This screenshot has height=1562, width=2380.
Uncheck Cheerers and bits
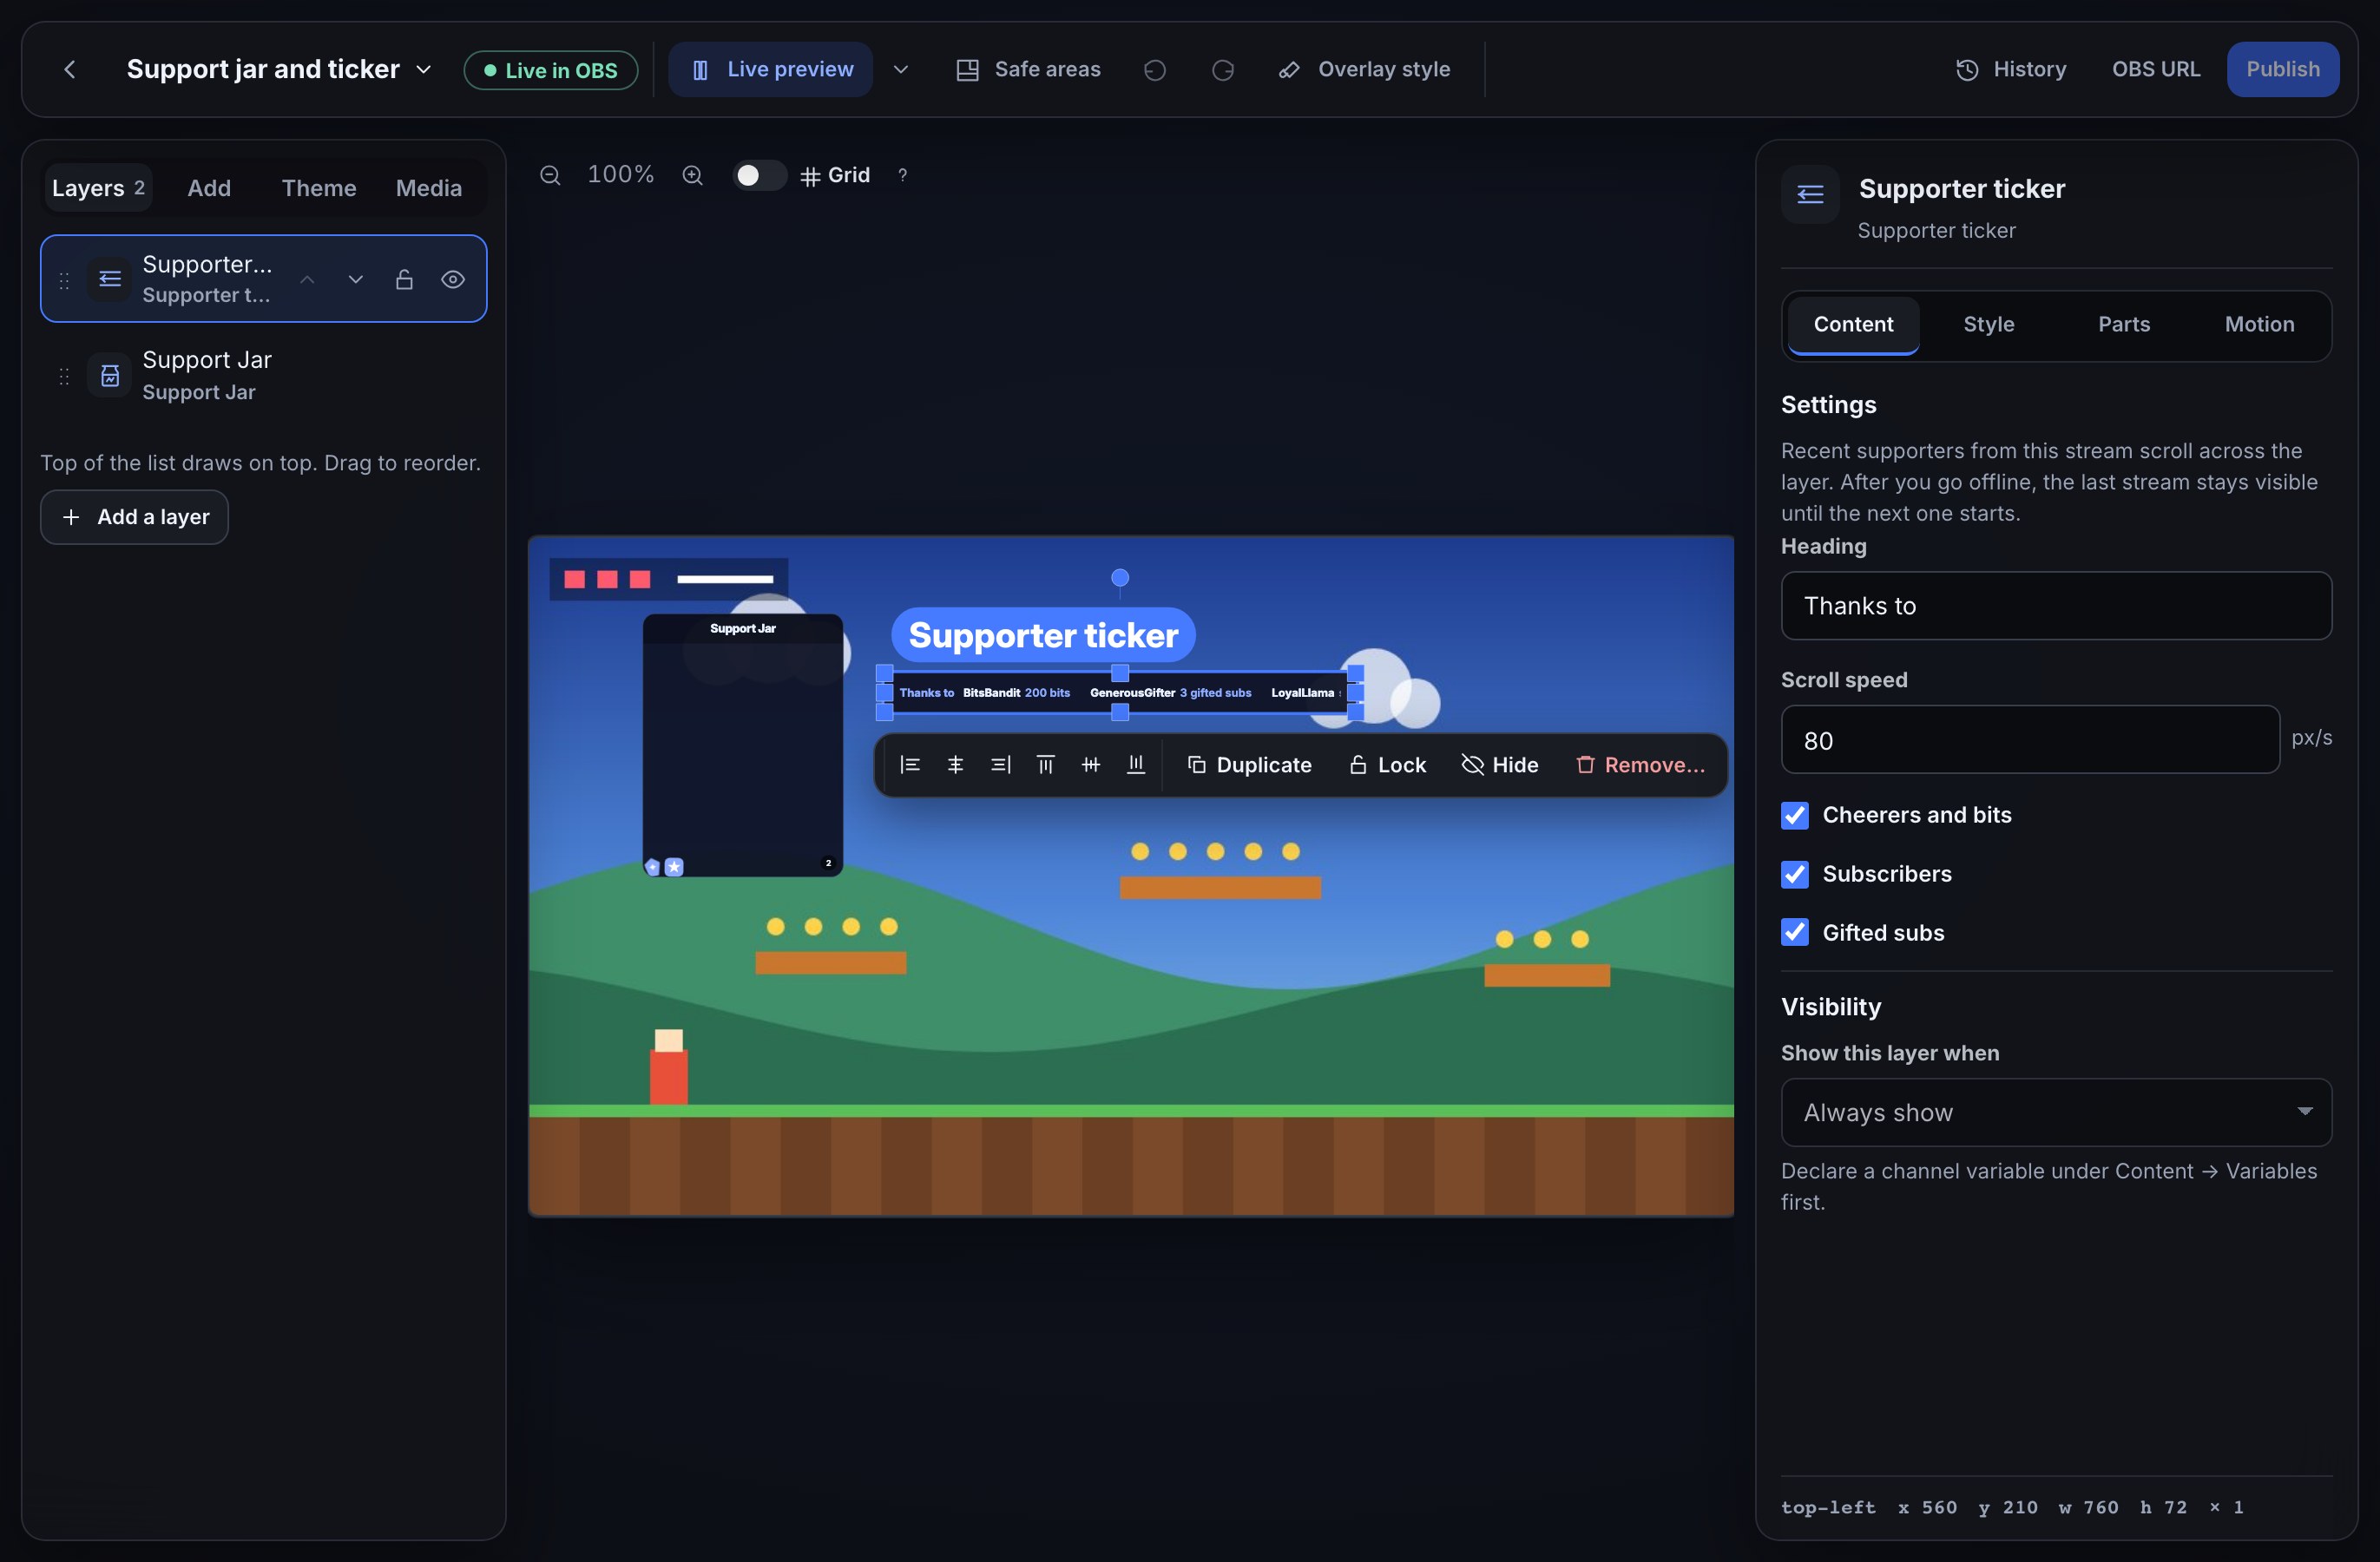[x=1795, y=815]
